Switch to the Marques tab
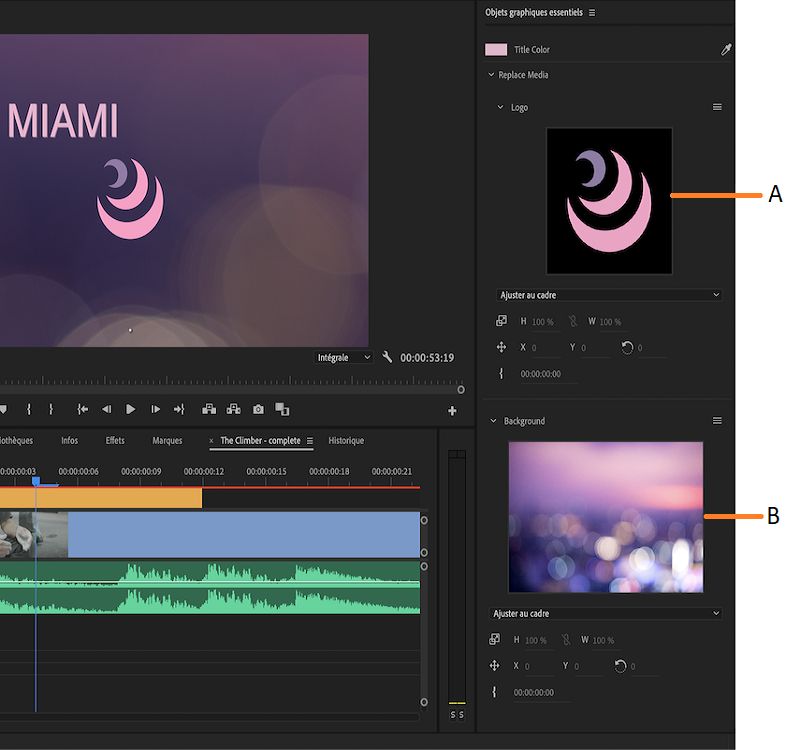 click(x=167, y=440)
